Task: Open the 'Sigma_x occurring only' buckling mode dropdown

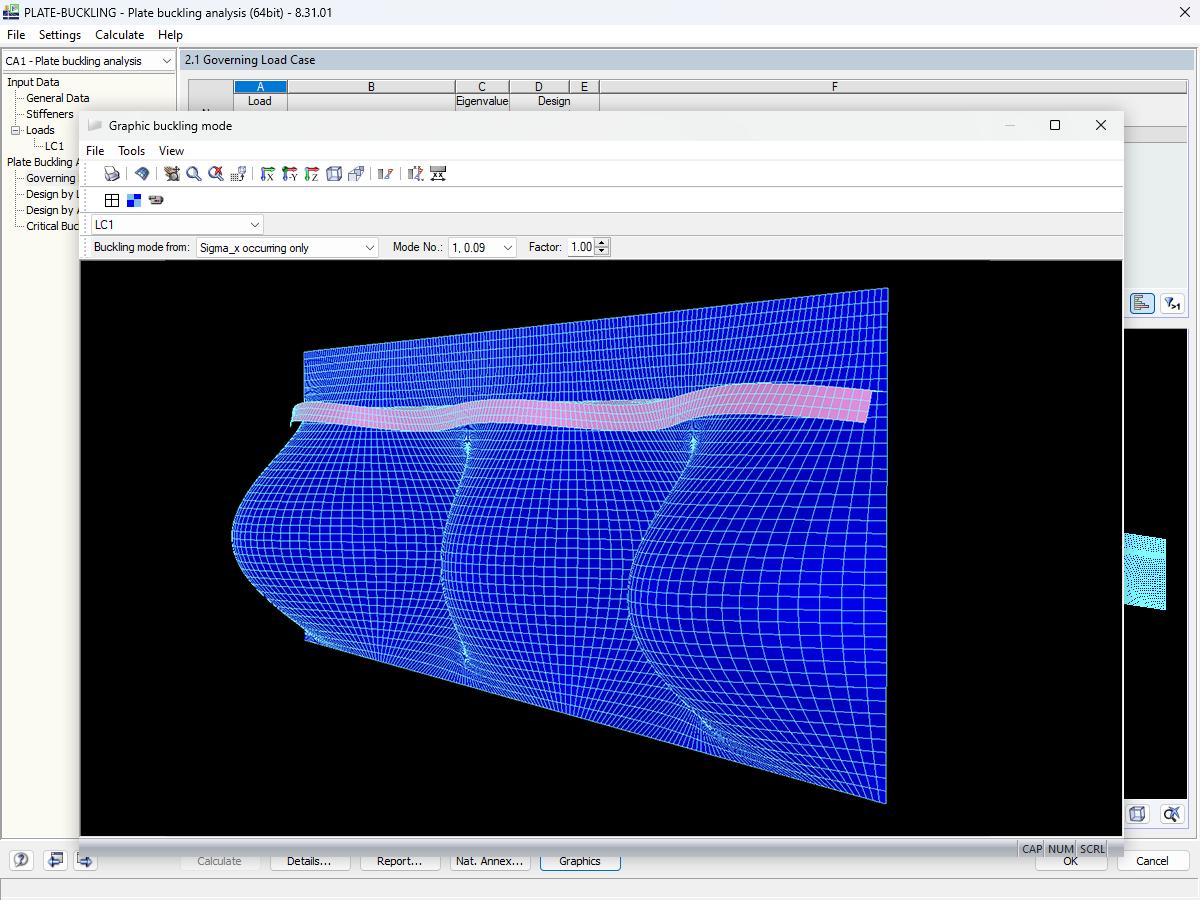Action: click(370, 247)
